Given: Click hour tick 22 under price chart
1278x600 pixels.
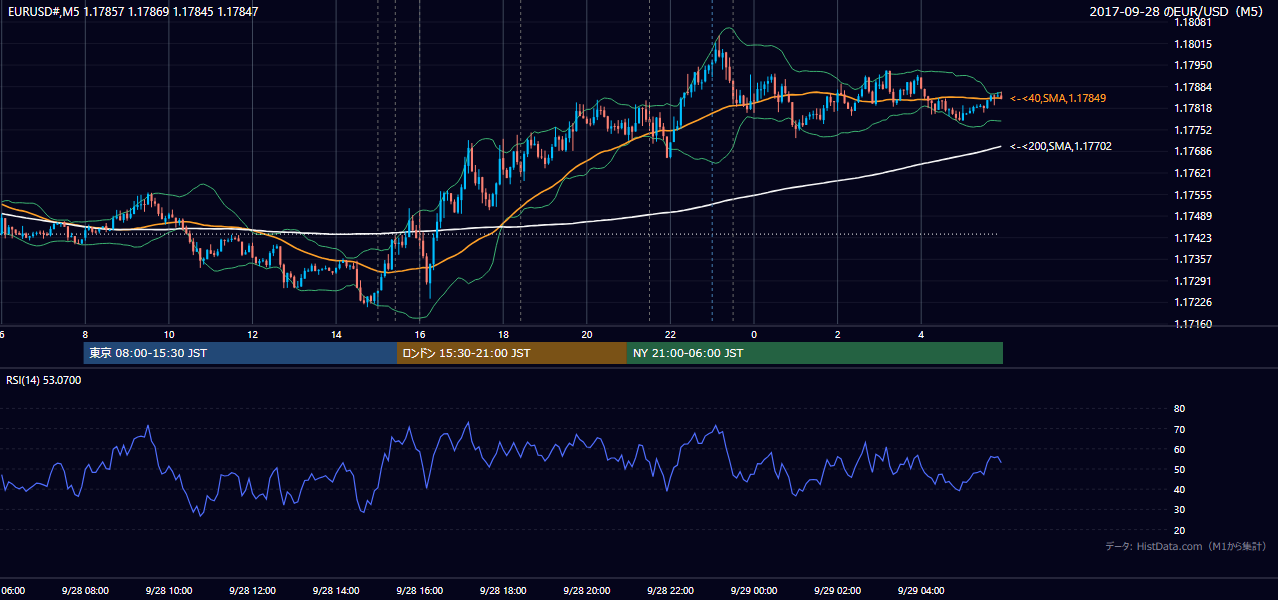Looking at the screenshot, I should (x=670, y=334).
